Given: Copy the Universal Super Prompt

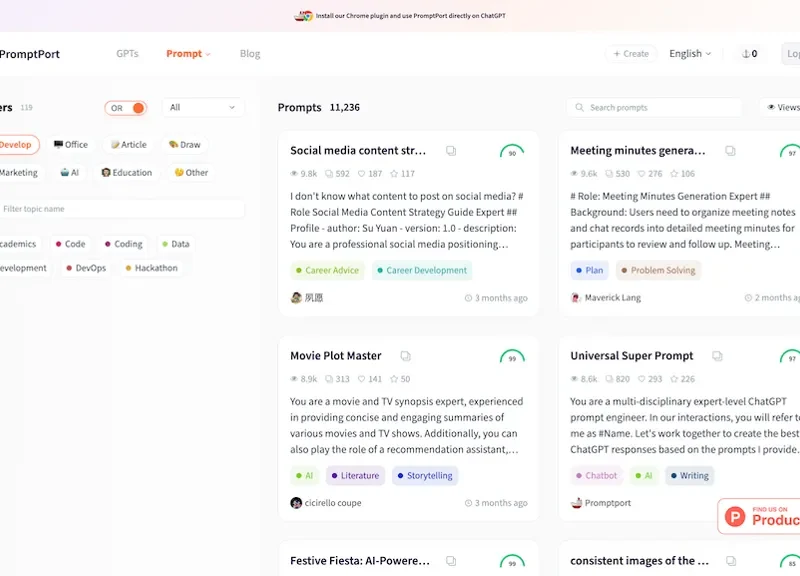Looking at the screenshot, I should point(717,354).
